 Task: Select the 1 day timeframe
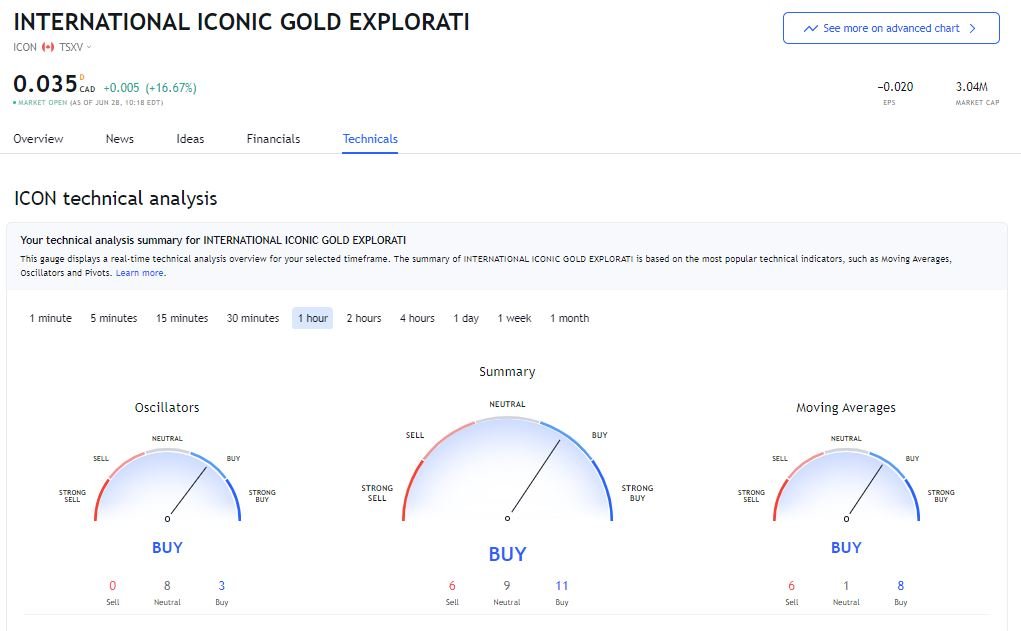coord(466,318)
